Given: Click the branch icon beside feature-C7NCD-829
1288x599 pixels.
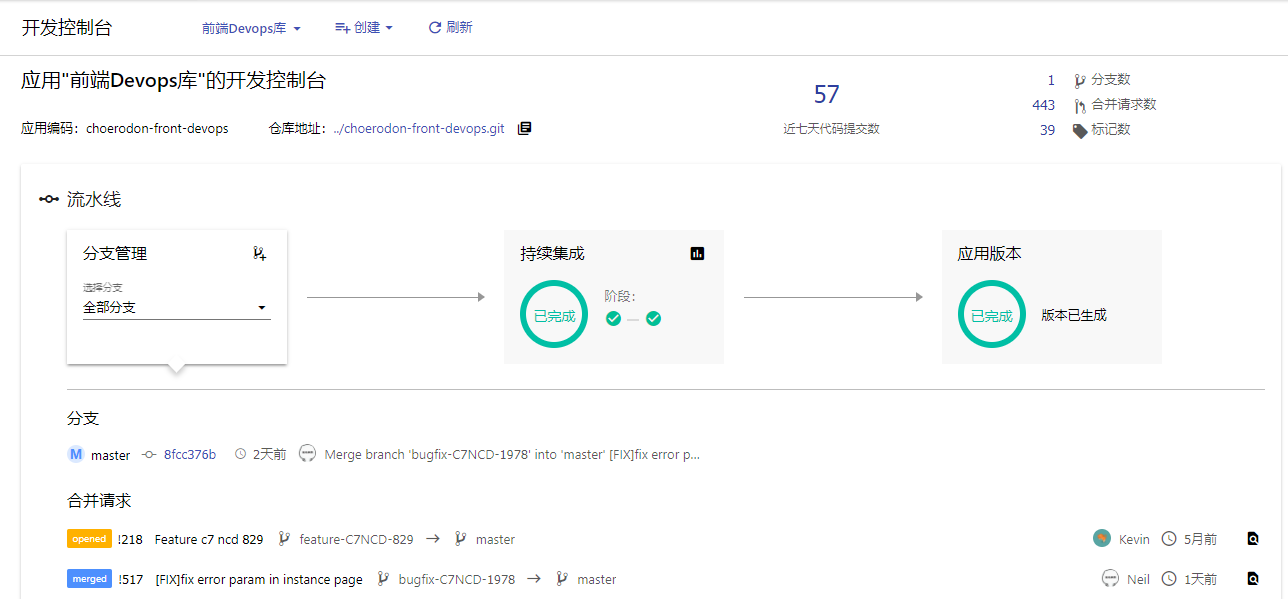Looking at the screenshot, I should point(284,539).
